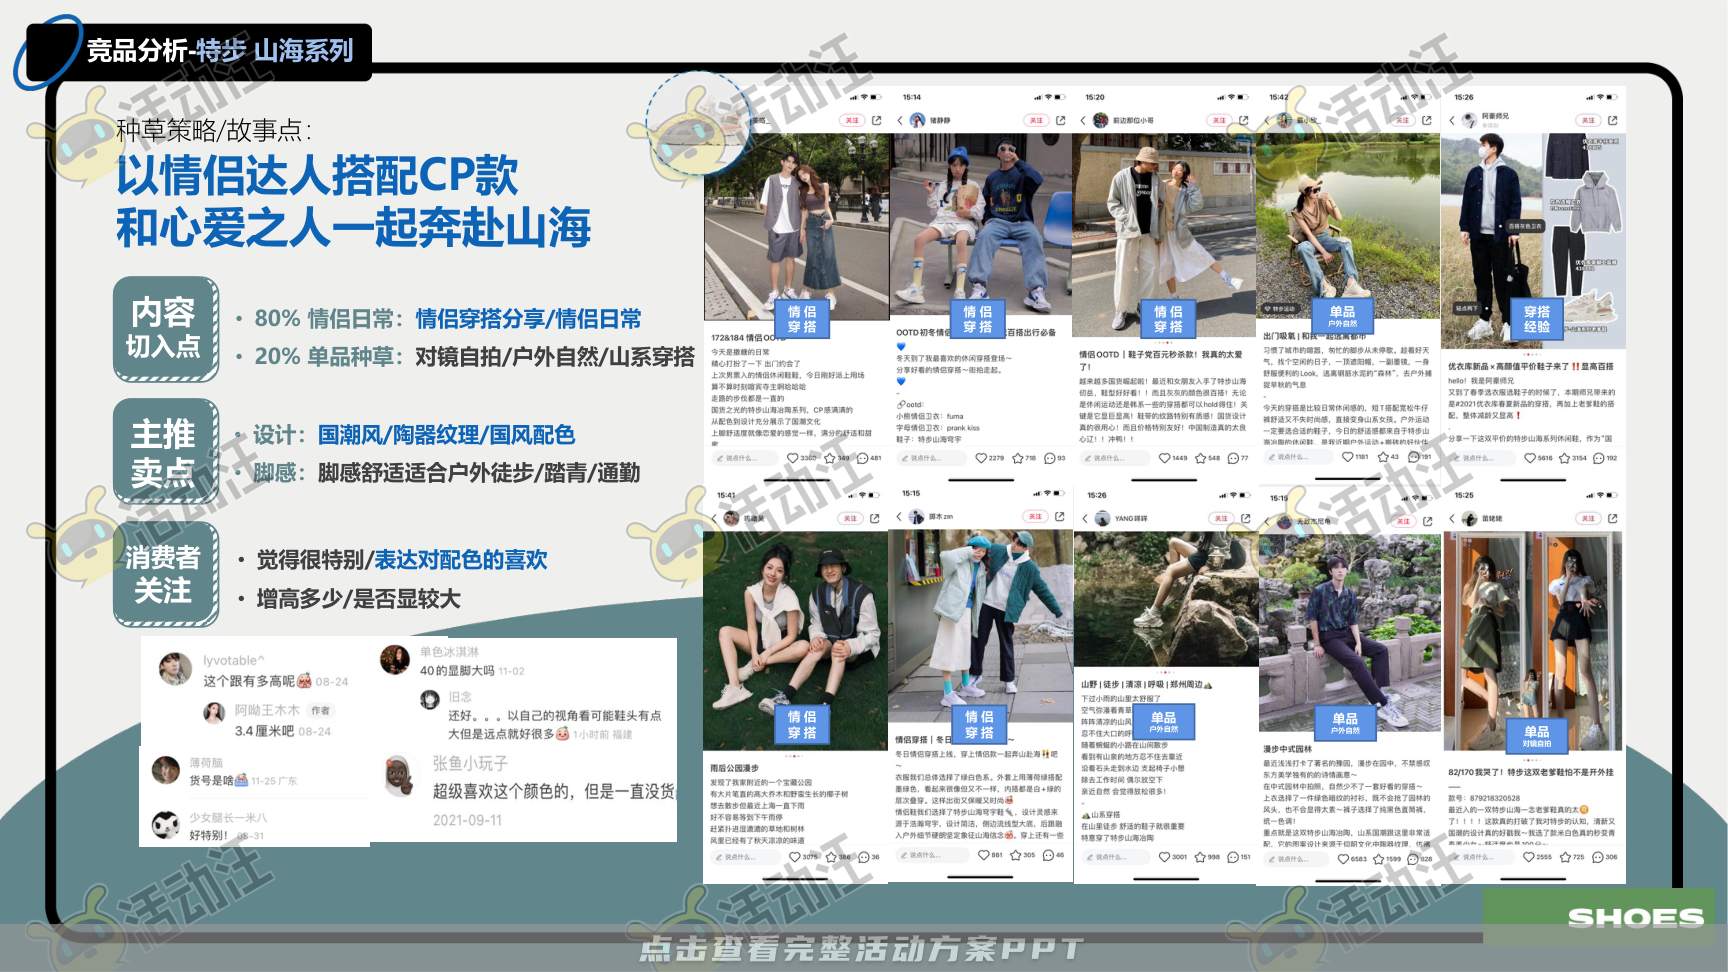Tap the star icon showing 998
Screen dimensions: 1728x972
(1200, 857)
